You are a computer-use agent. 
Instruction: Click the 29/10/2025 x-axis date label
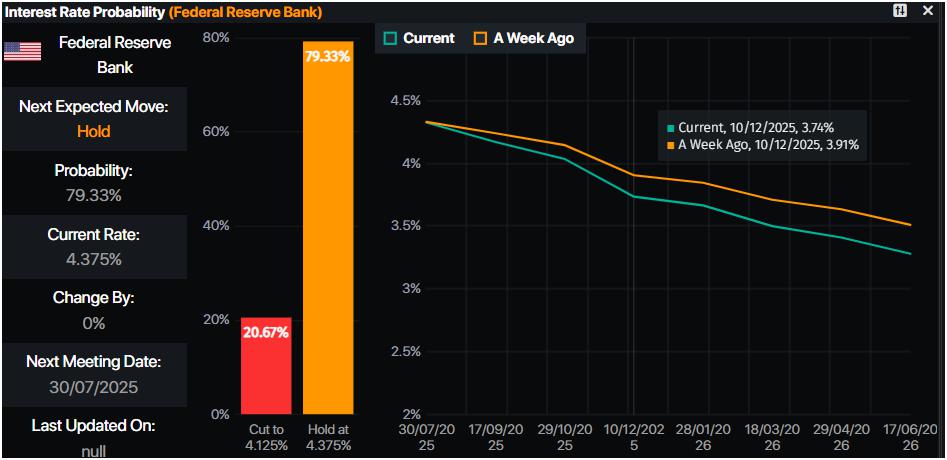[x=564, y=436]
